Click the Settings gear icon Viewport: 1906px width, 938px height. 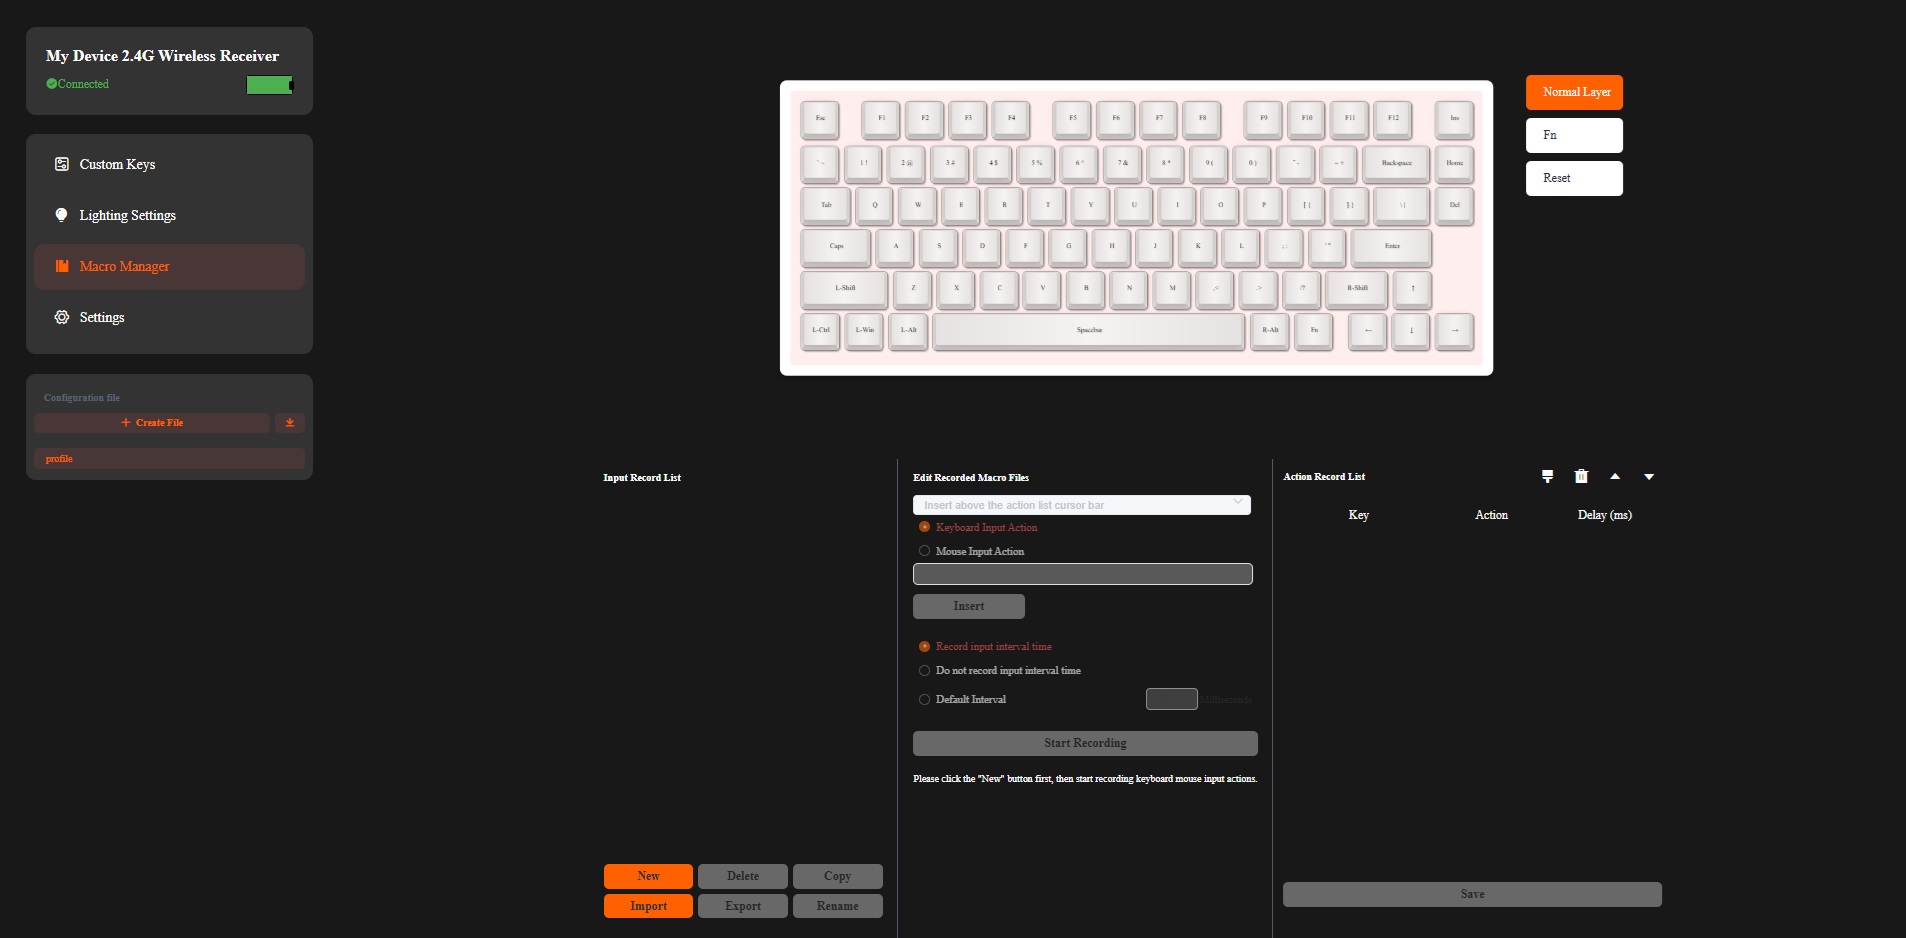[62, 317]
